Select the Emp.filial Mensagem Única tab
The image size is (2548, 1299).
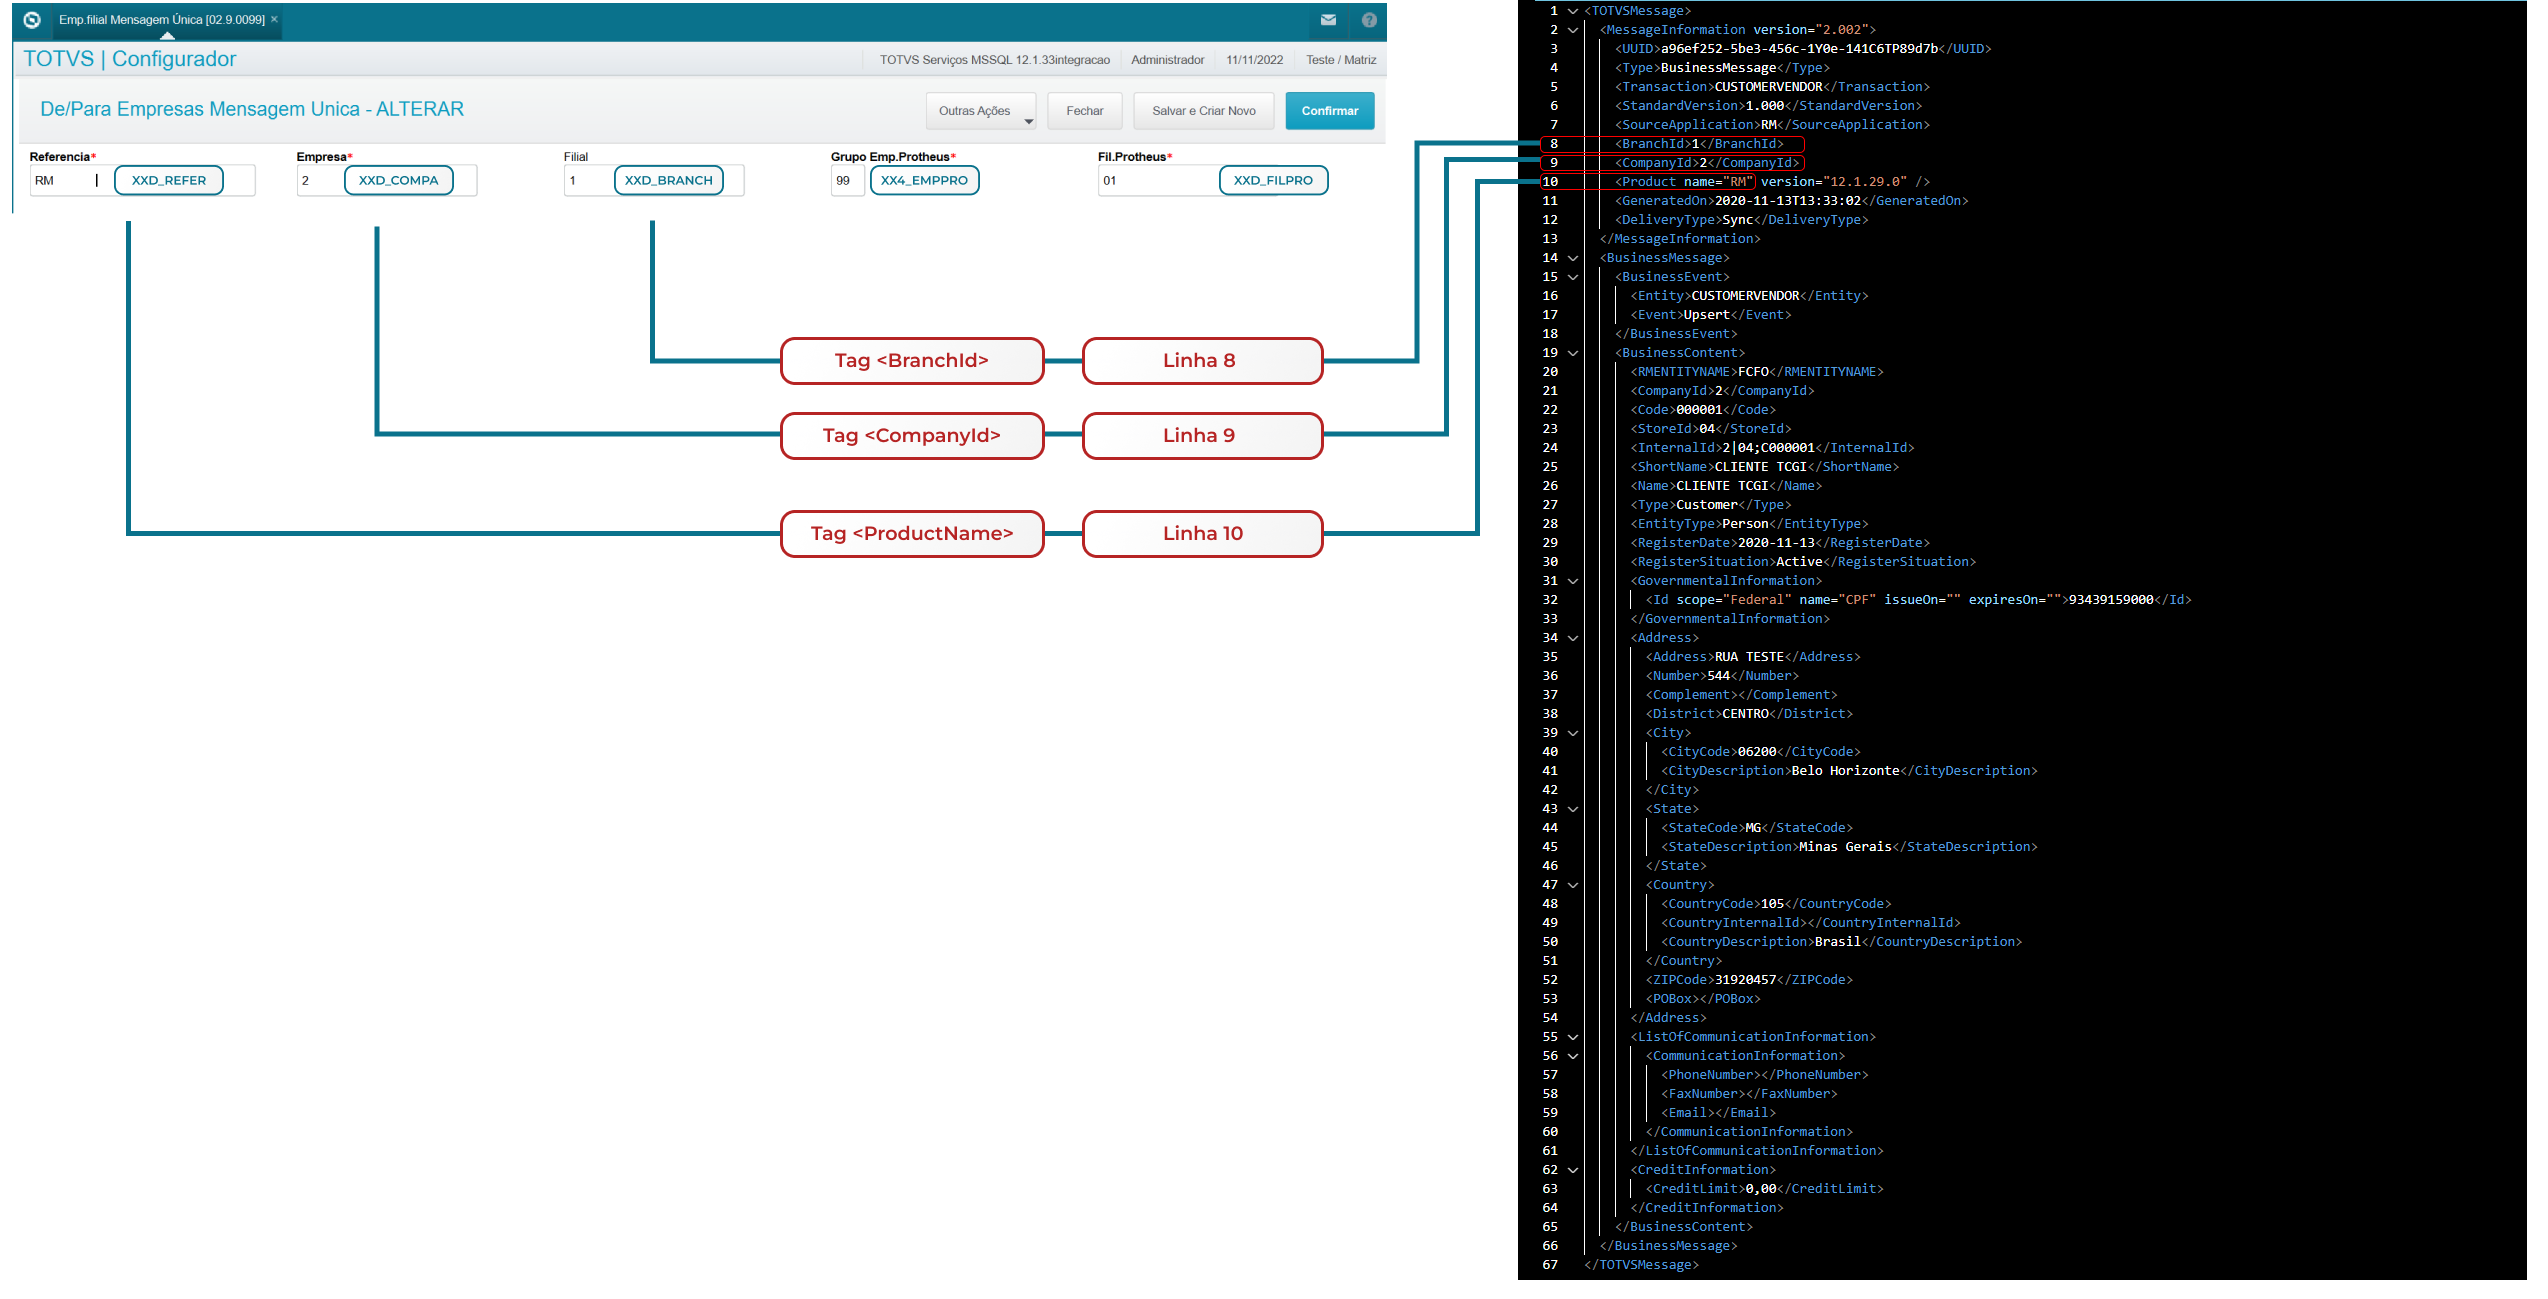[161, 20]
